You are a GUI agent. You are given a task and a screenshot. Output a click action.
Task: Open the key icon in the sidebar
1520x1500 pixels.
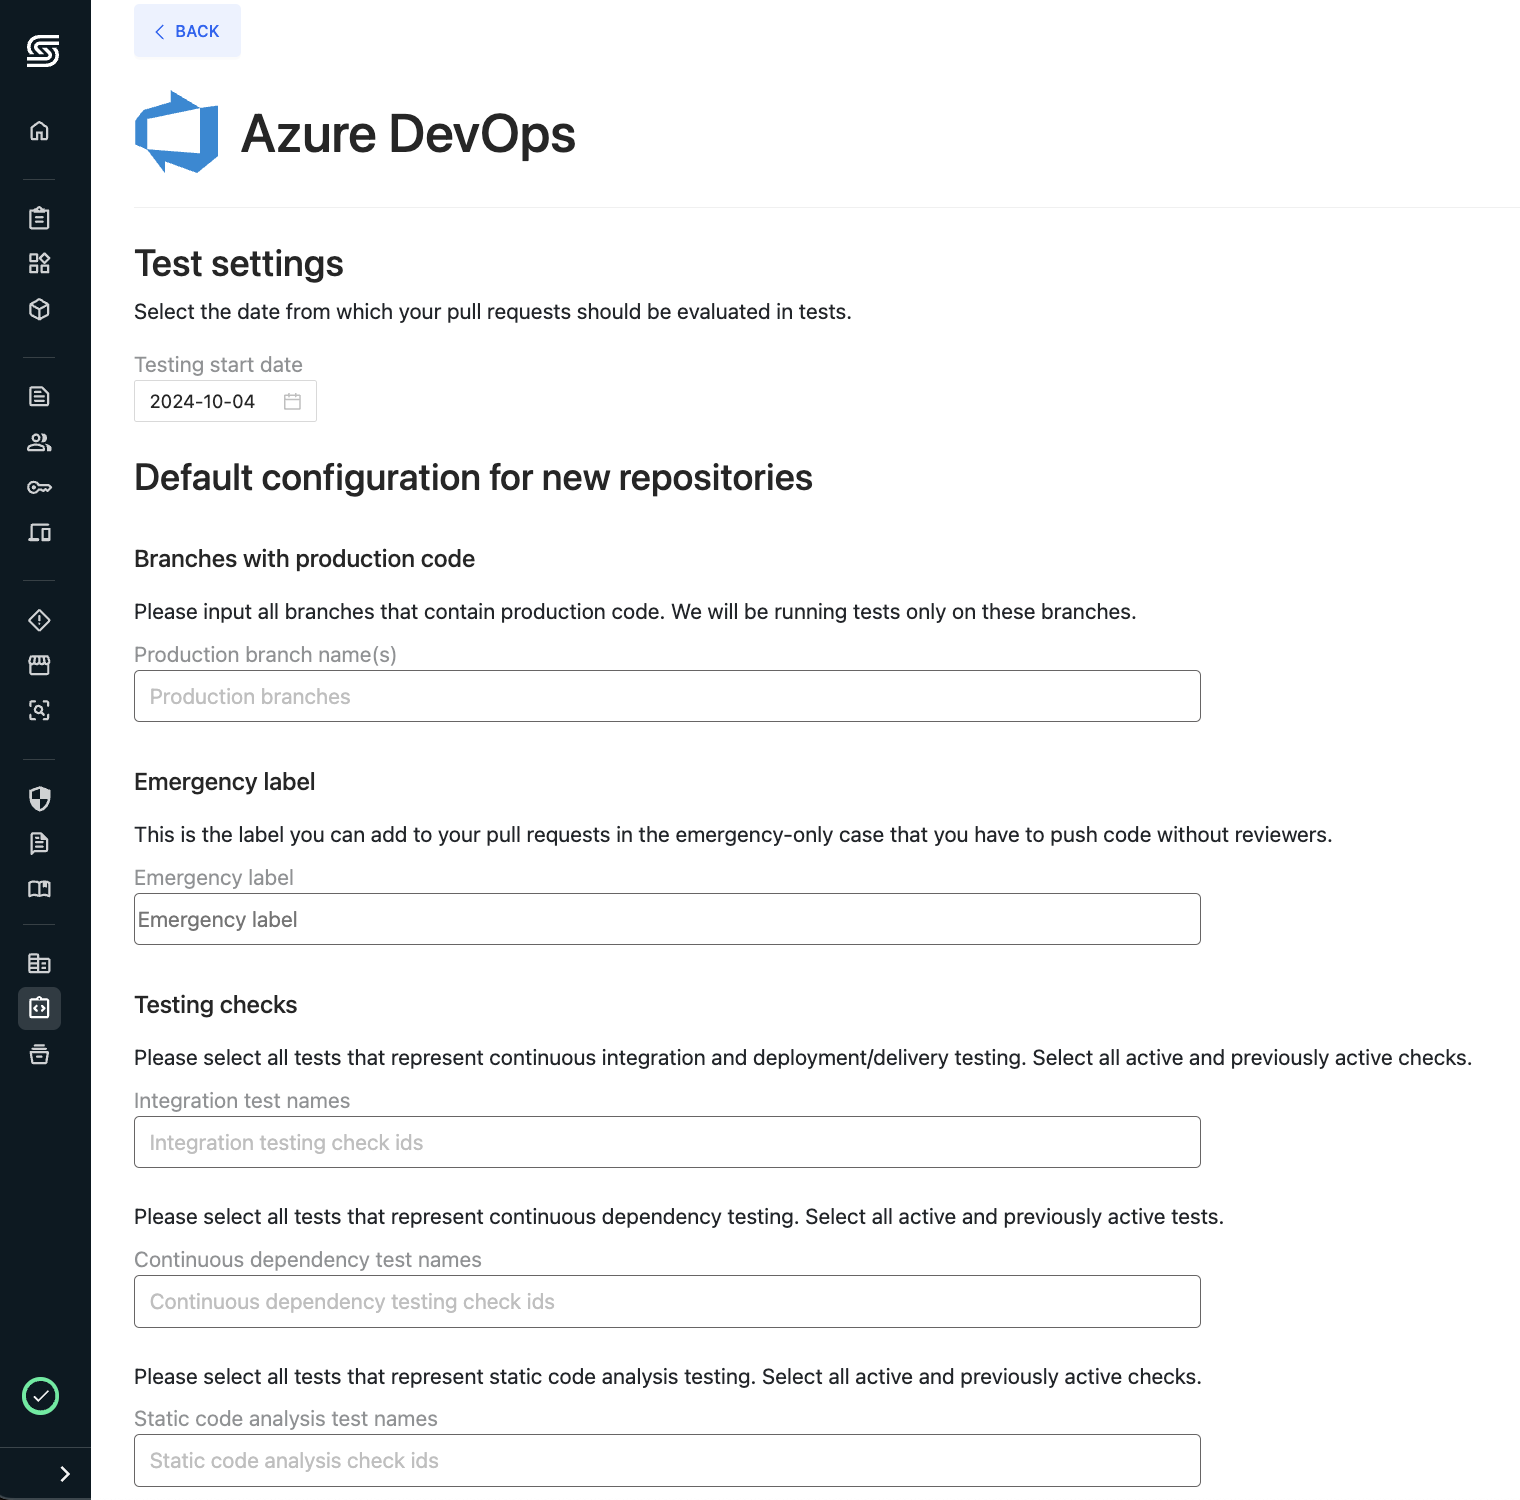tap(39, 487)
